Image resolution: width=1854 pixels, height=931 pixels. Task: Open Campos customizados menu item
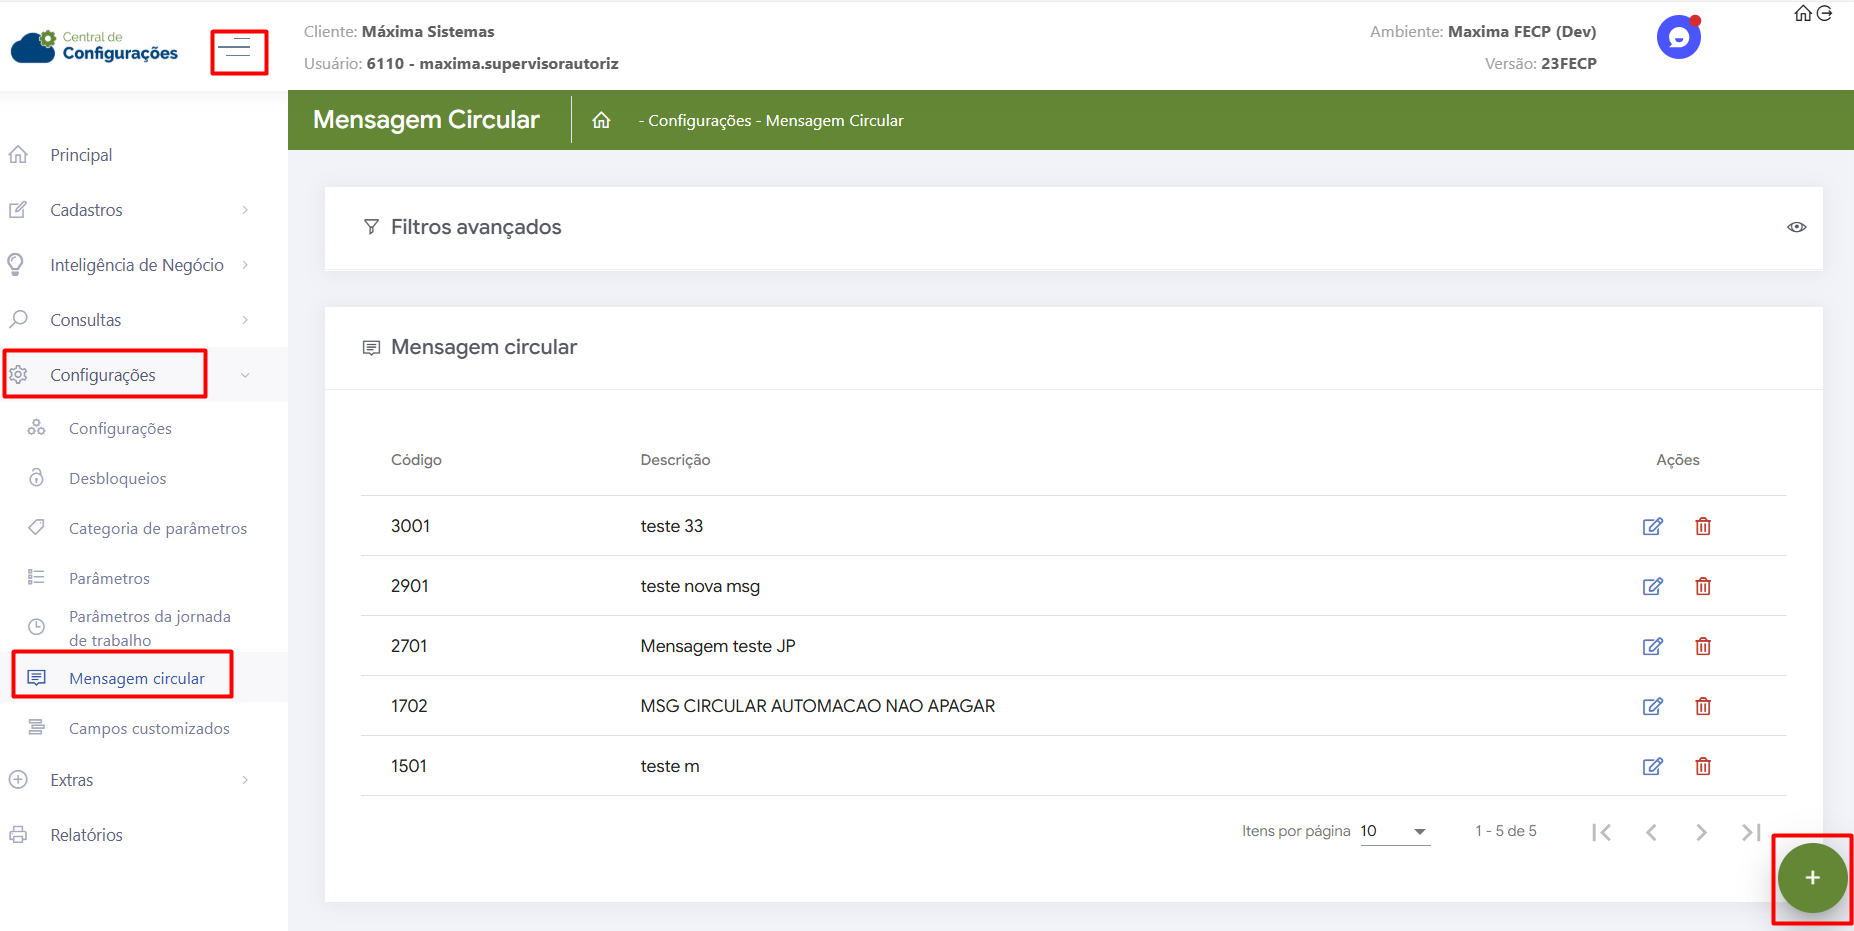149,728
